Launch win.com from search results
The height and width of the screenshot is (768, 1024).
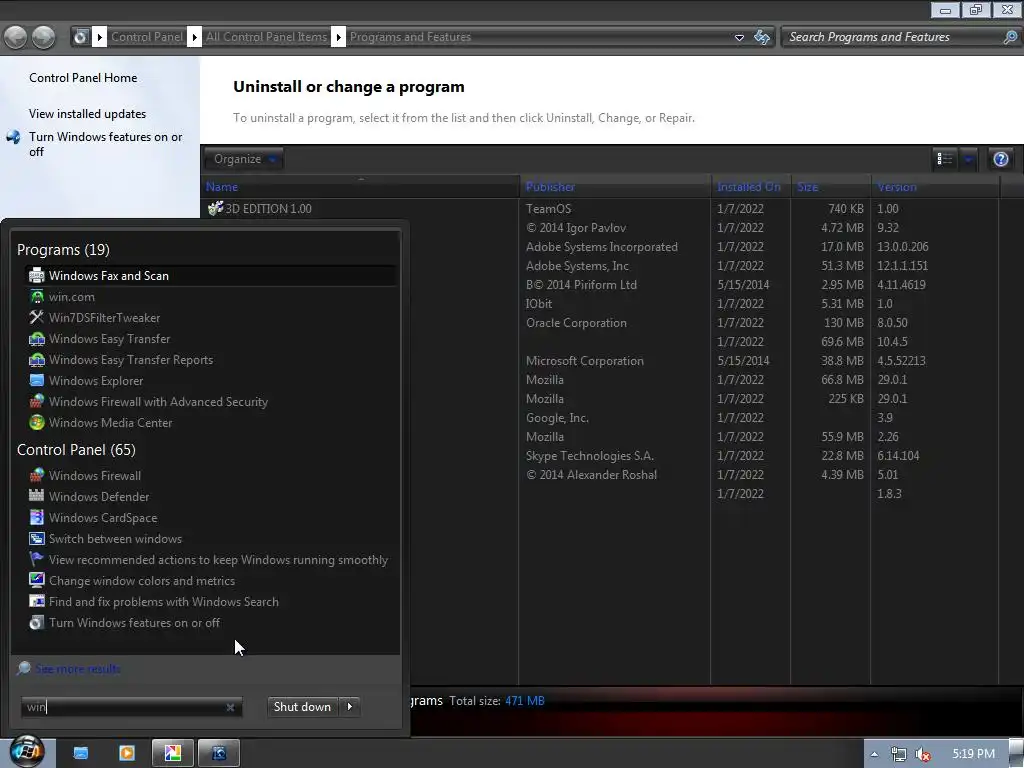[x=210, y=296]
